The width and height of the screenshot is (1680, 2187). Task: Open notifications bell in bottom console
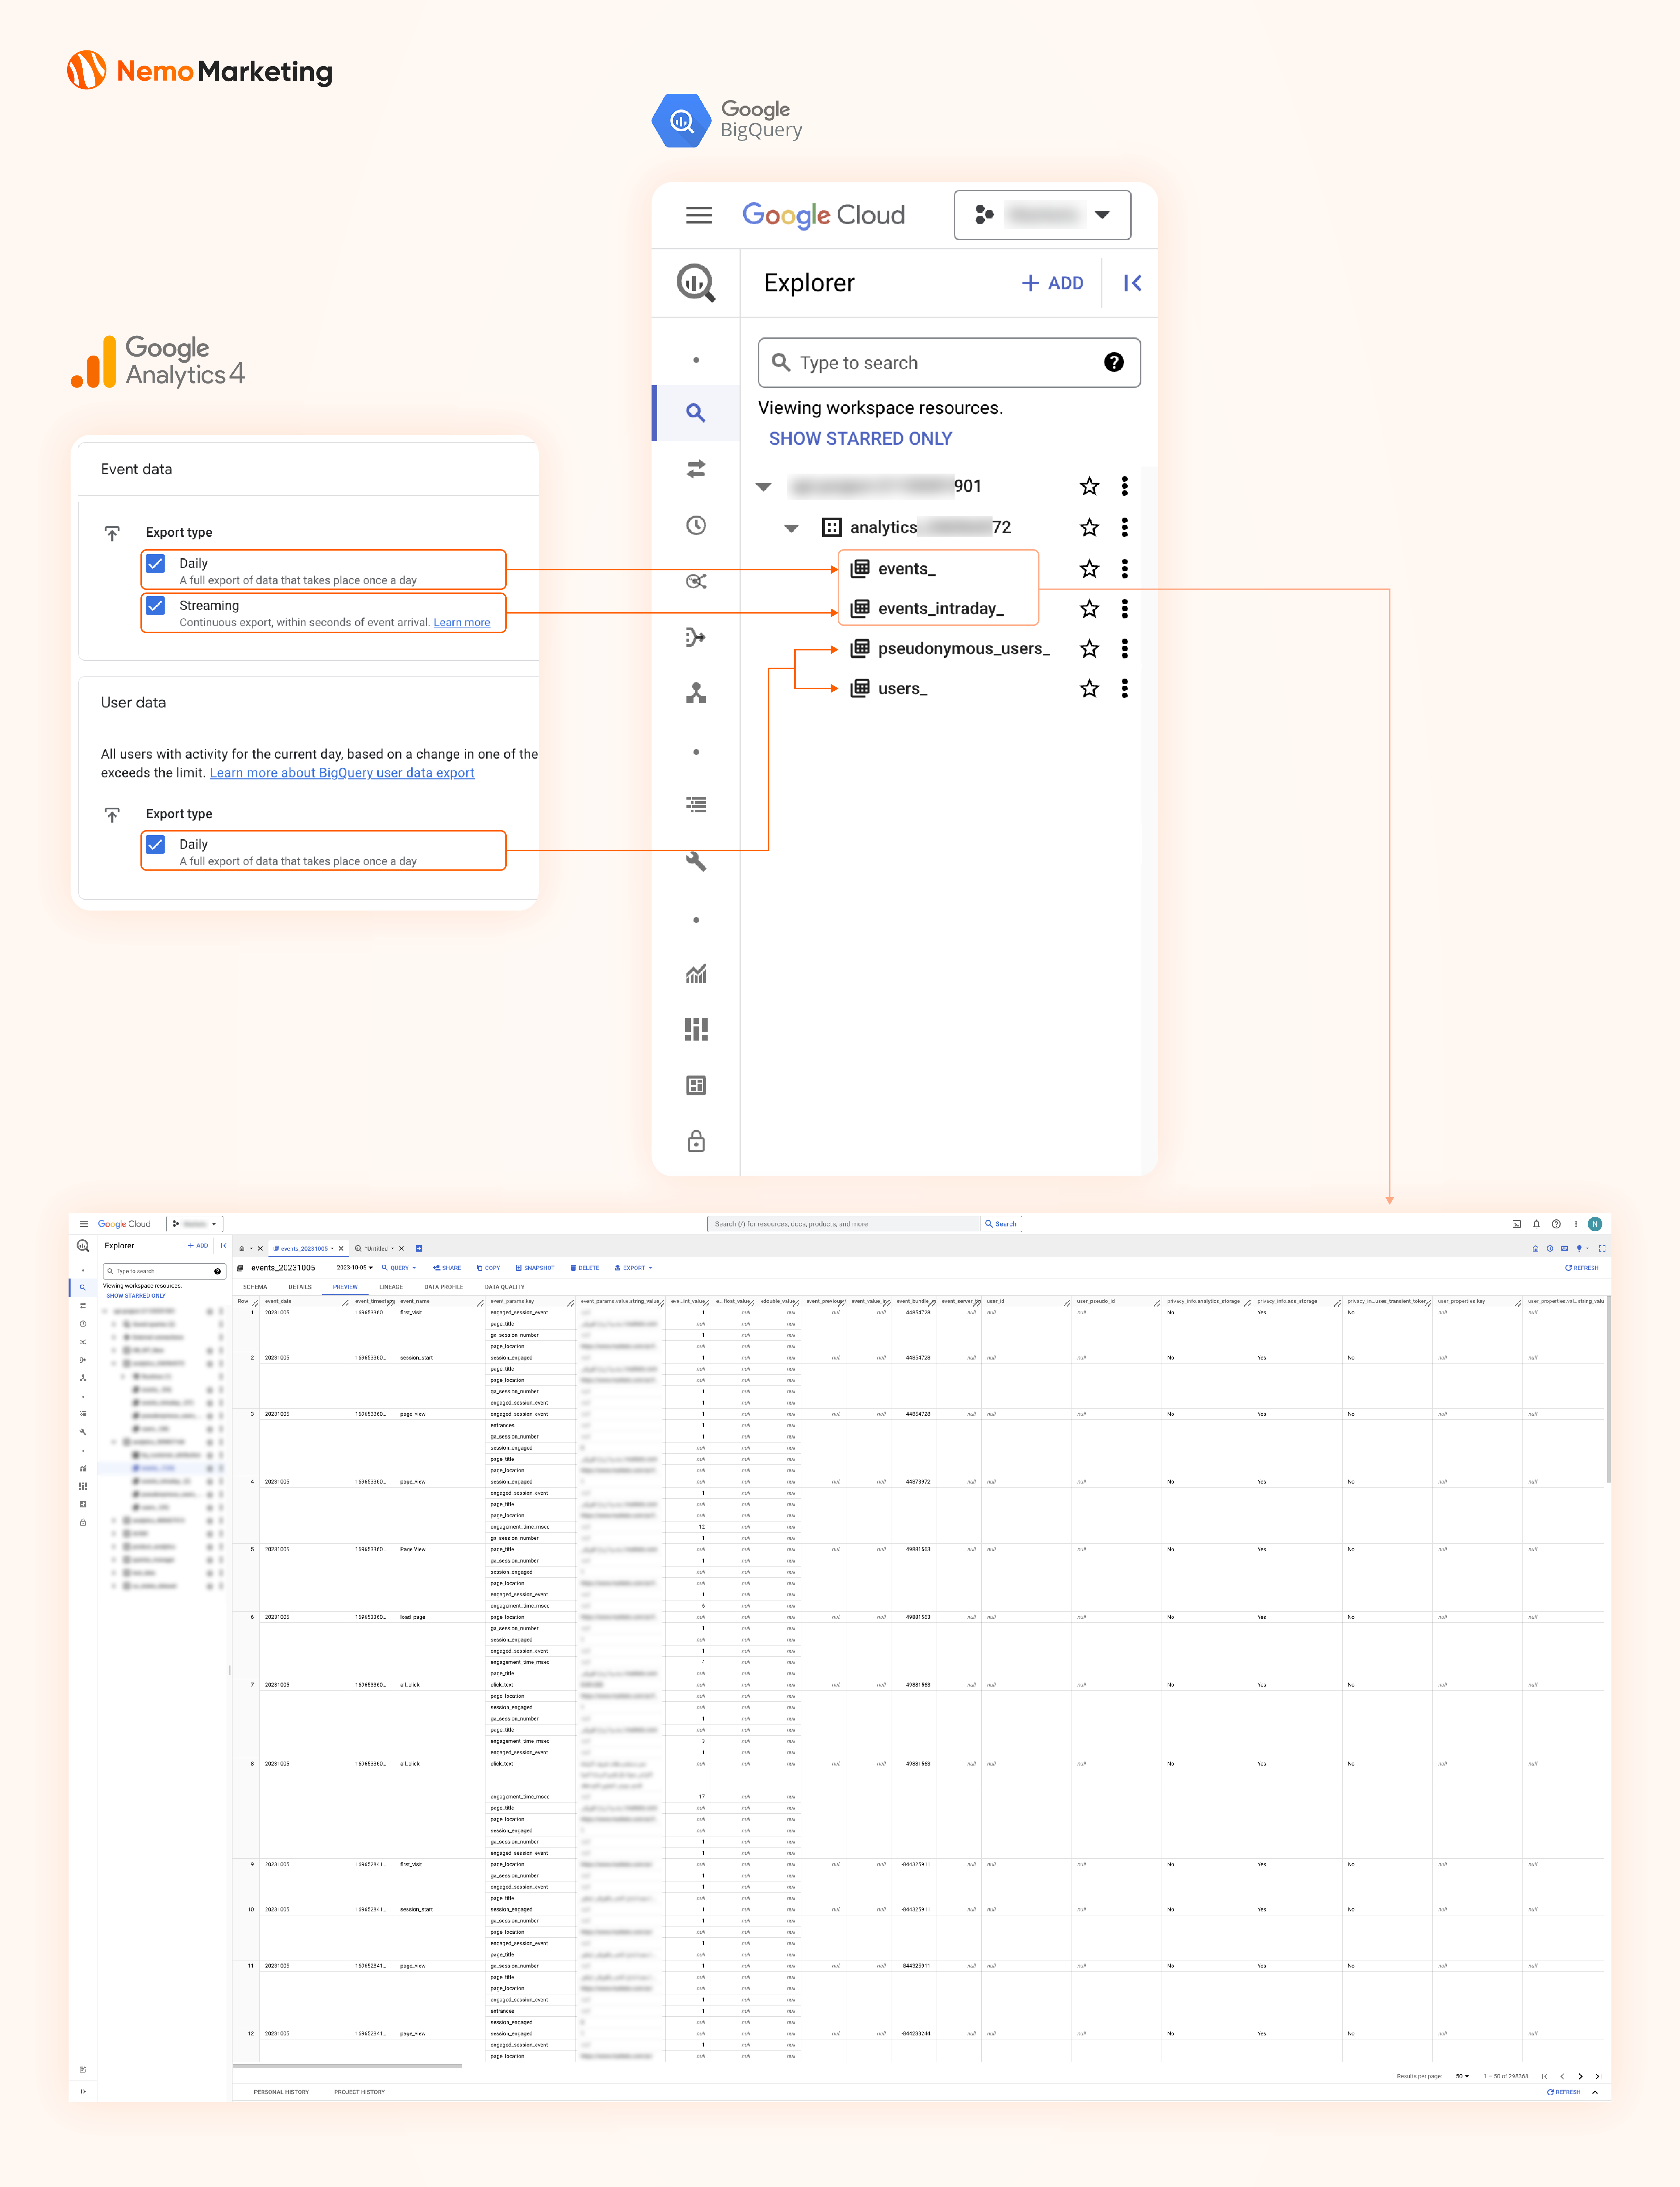(x=1536, y=1224)
